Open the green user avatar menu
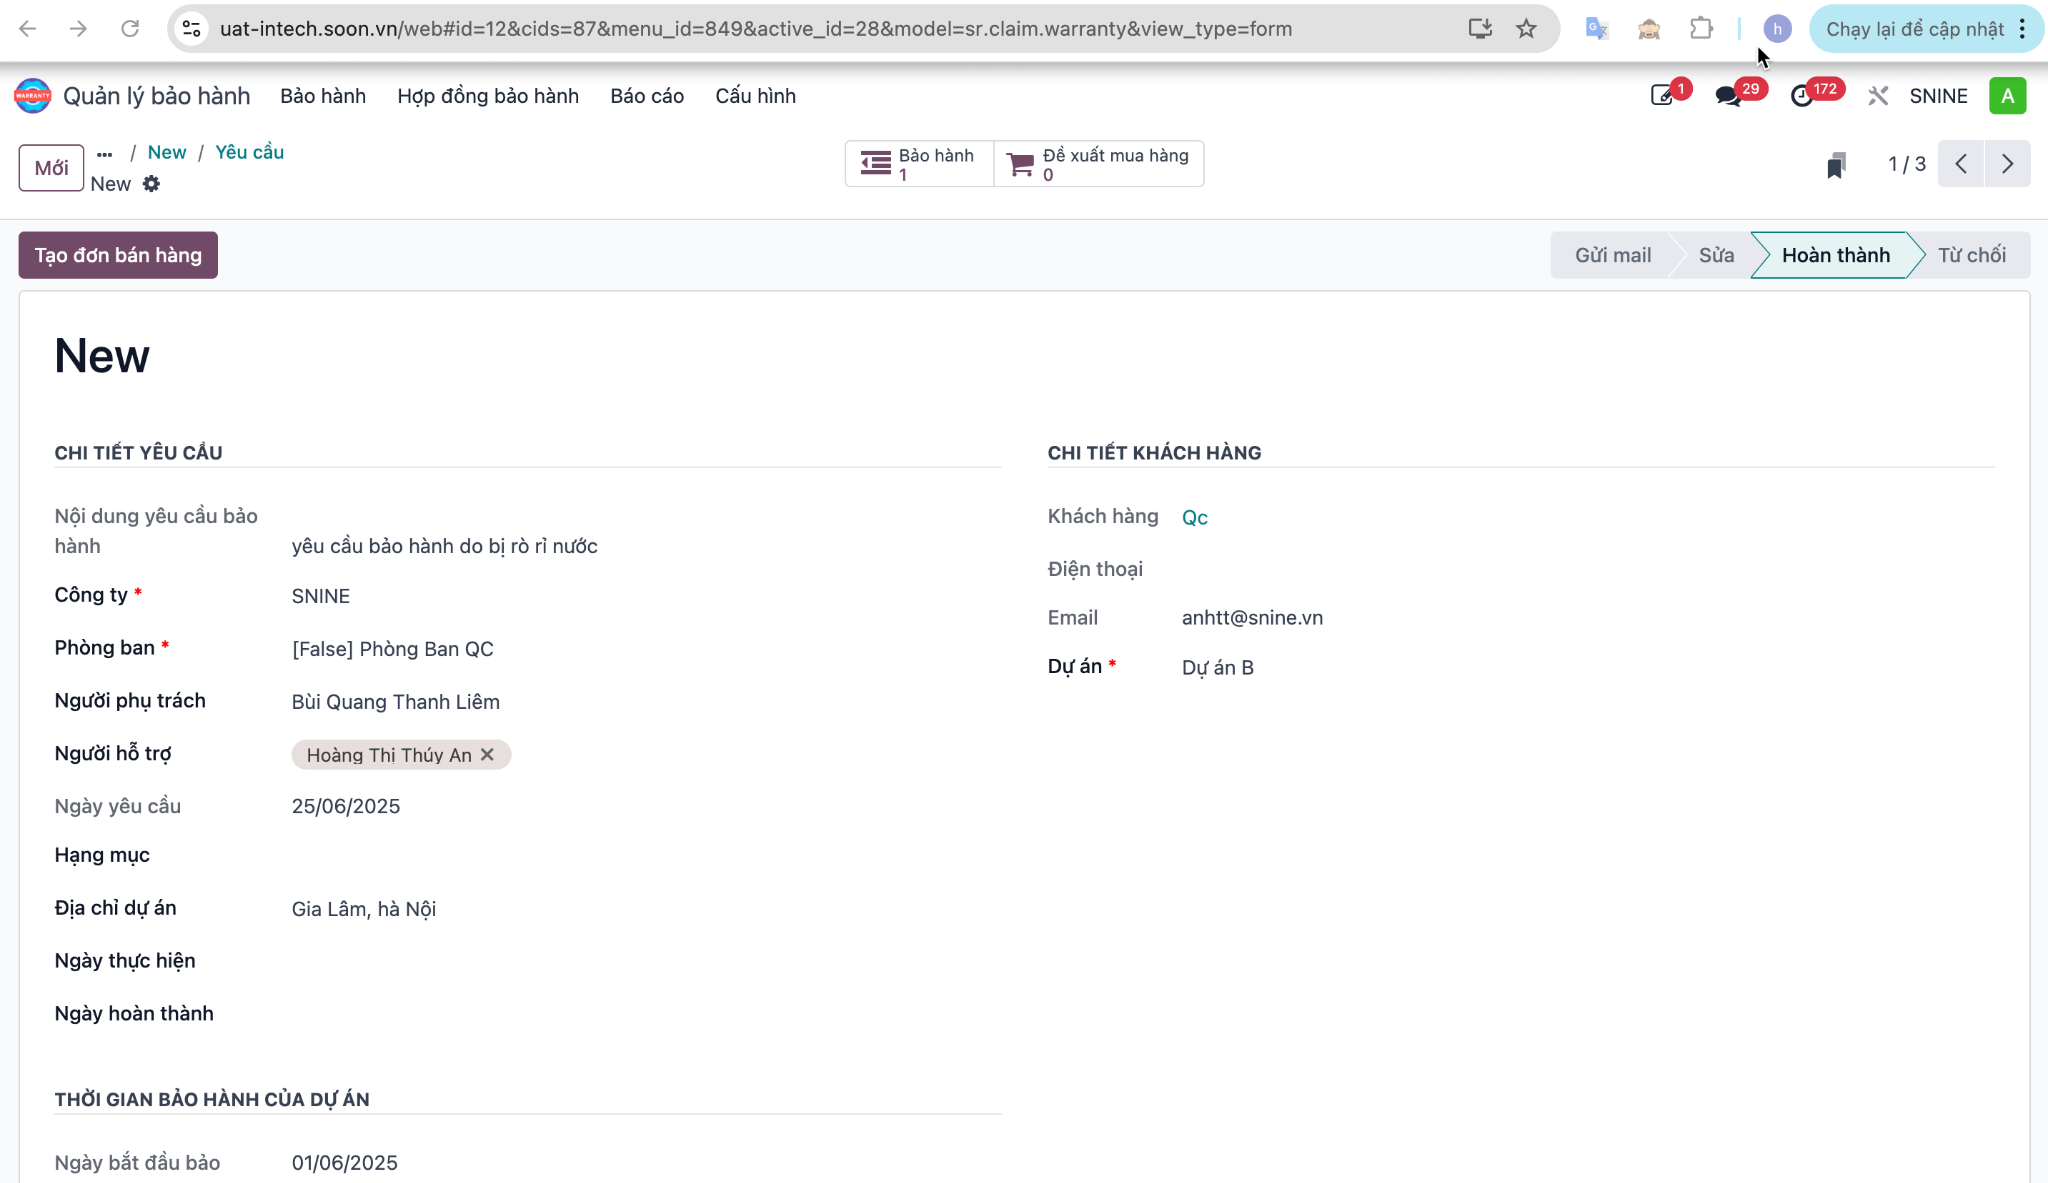This screenshot has height=1183, width=2048. (x=2007, y=96)
